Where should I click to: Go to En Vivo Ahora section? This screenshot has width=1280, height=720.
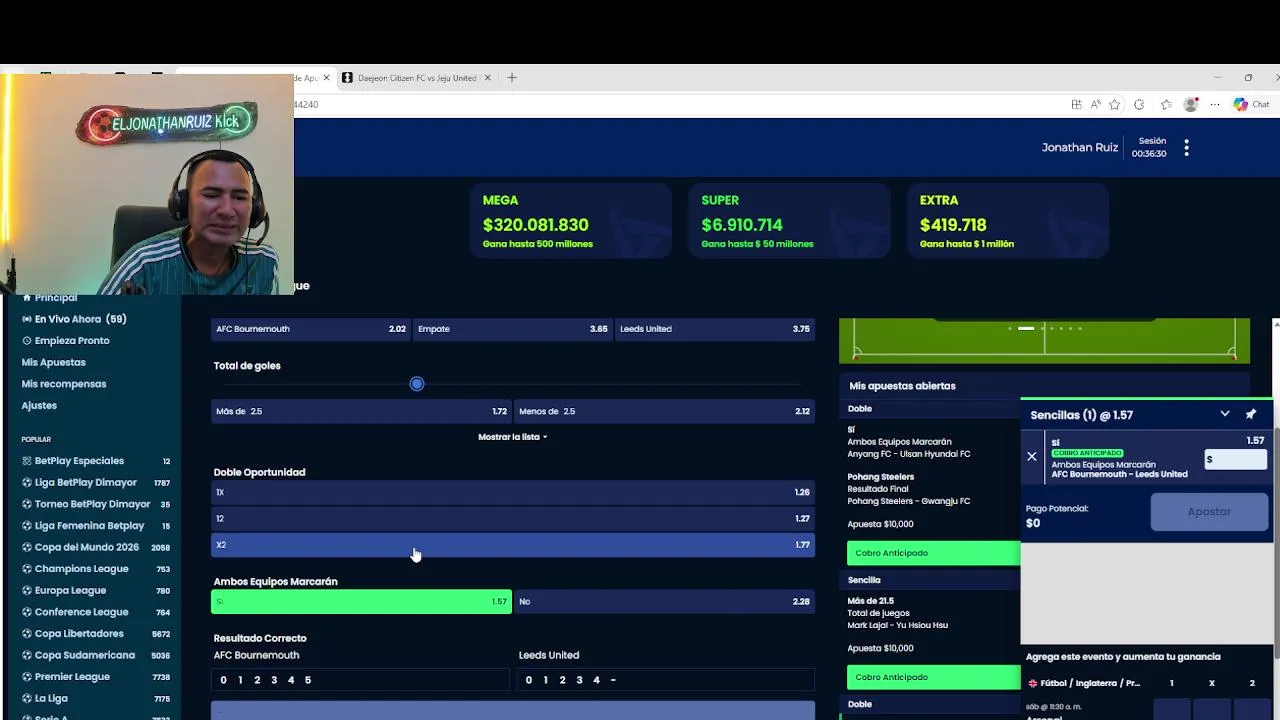(81, 319)
